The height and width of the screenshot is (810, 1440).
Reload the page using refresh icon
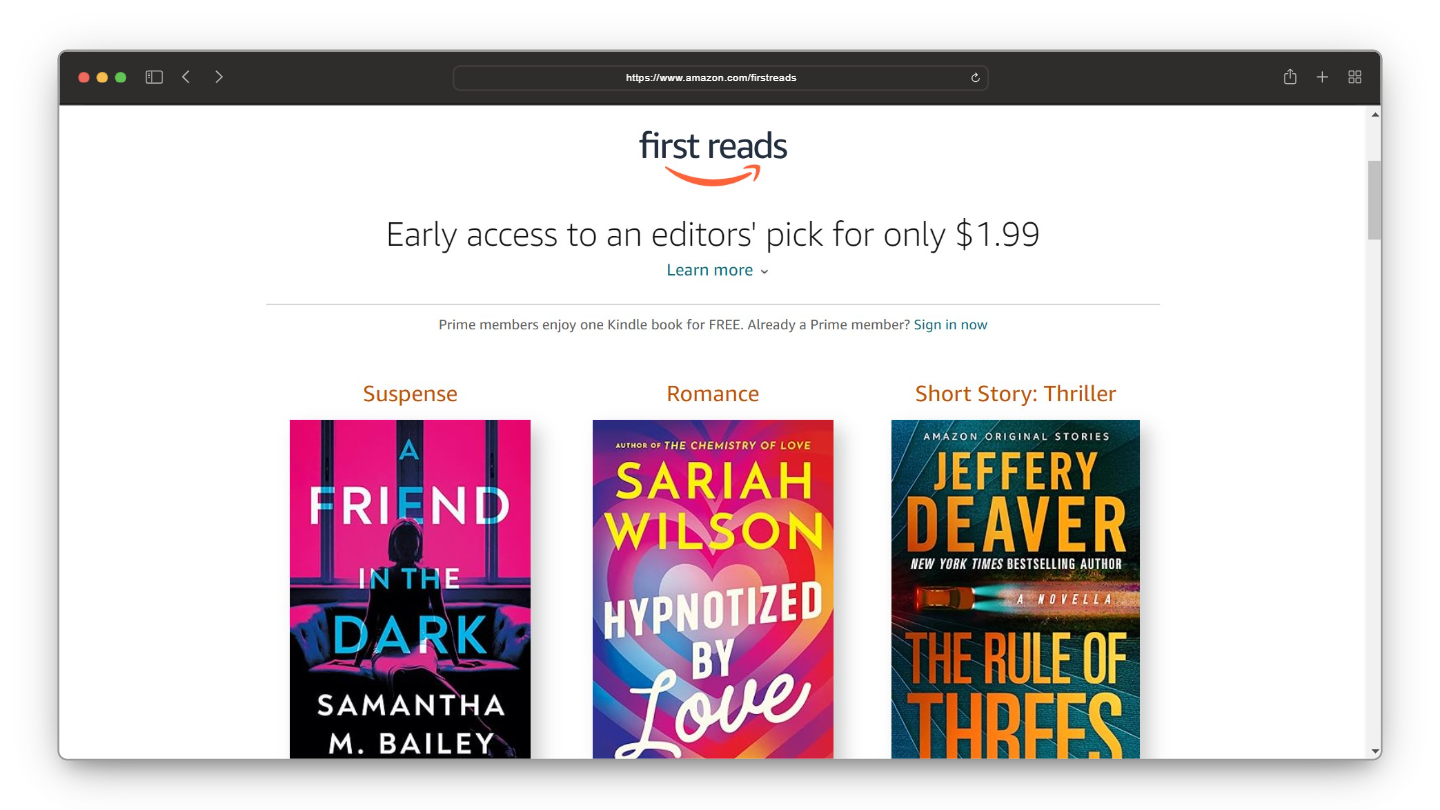pos(975,78)
